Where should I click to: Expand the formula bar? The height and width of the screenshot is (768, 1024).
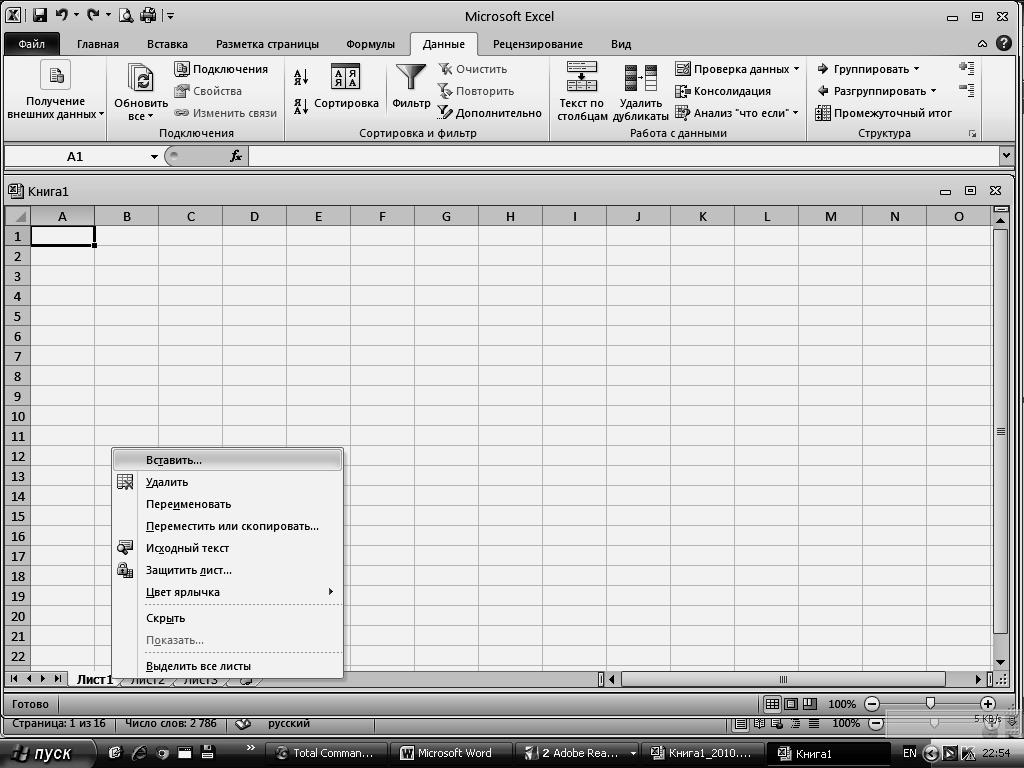1006,155
